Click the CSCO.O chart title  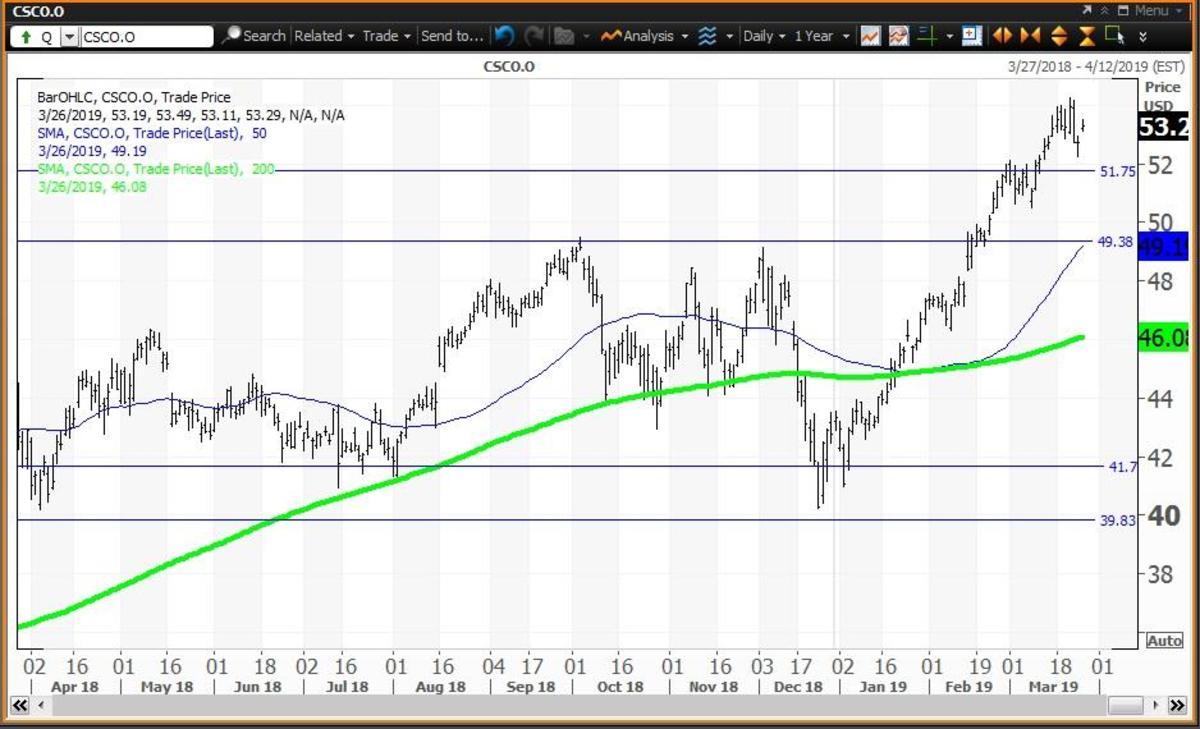tap(508, 66)
